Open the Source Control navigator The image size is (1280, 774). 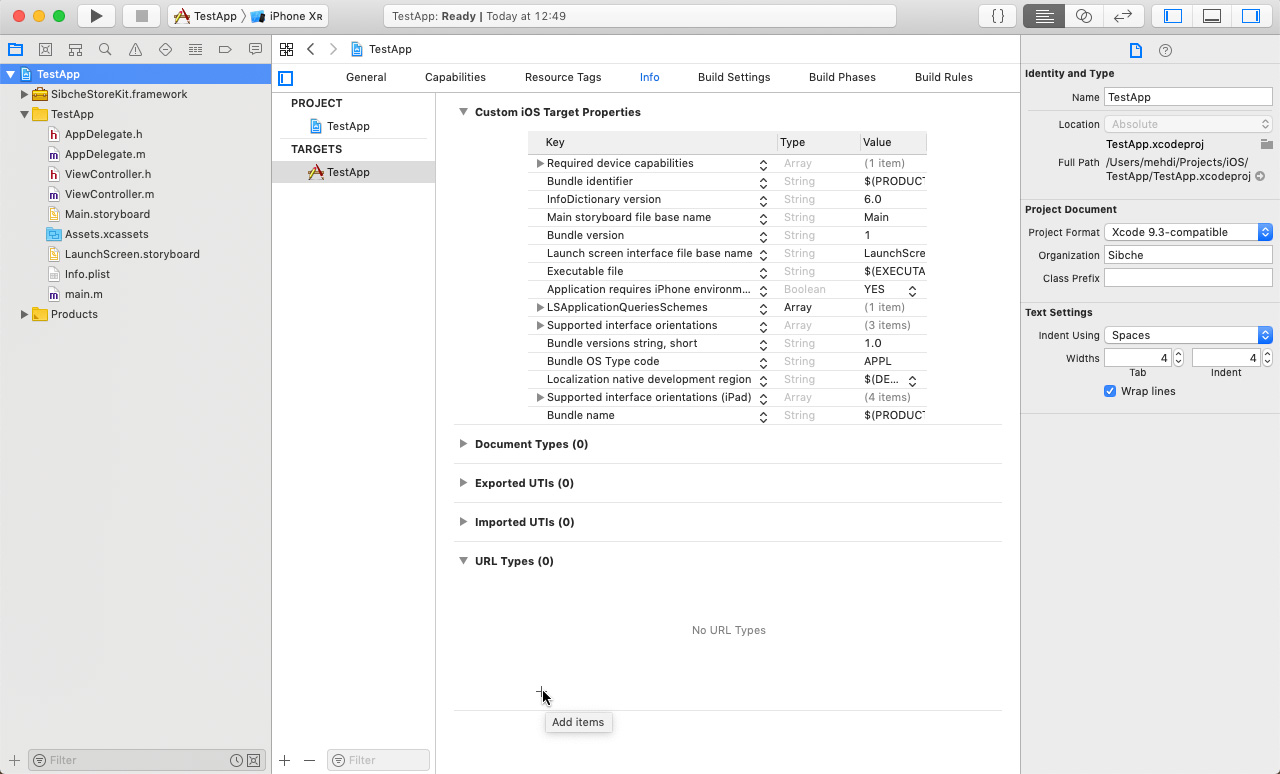click(45, 49)
